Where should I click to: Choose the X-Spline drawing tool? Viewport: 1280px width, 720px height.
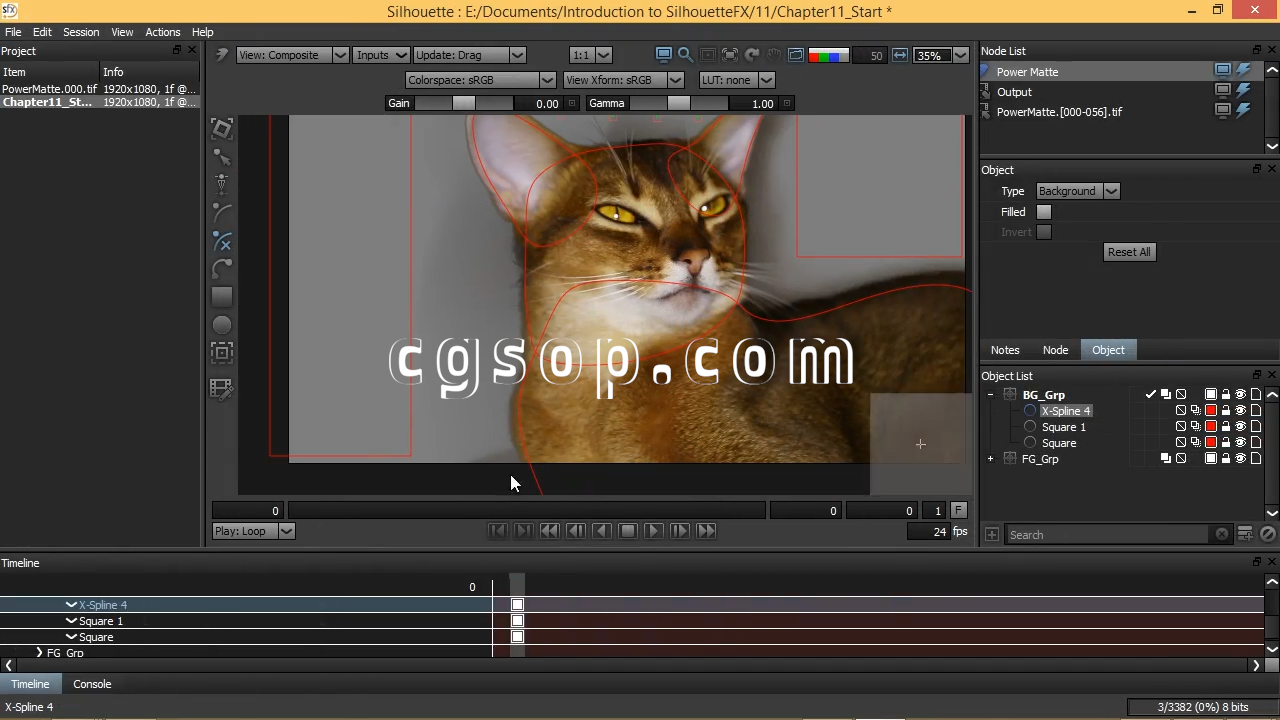[x=222, y=241]
